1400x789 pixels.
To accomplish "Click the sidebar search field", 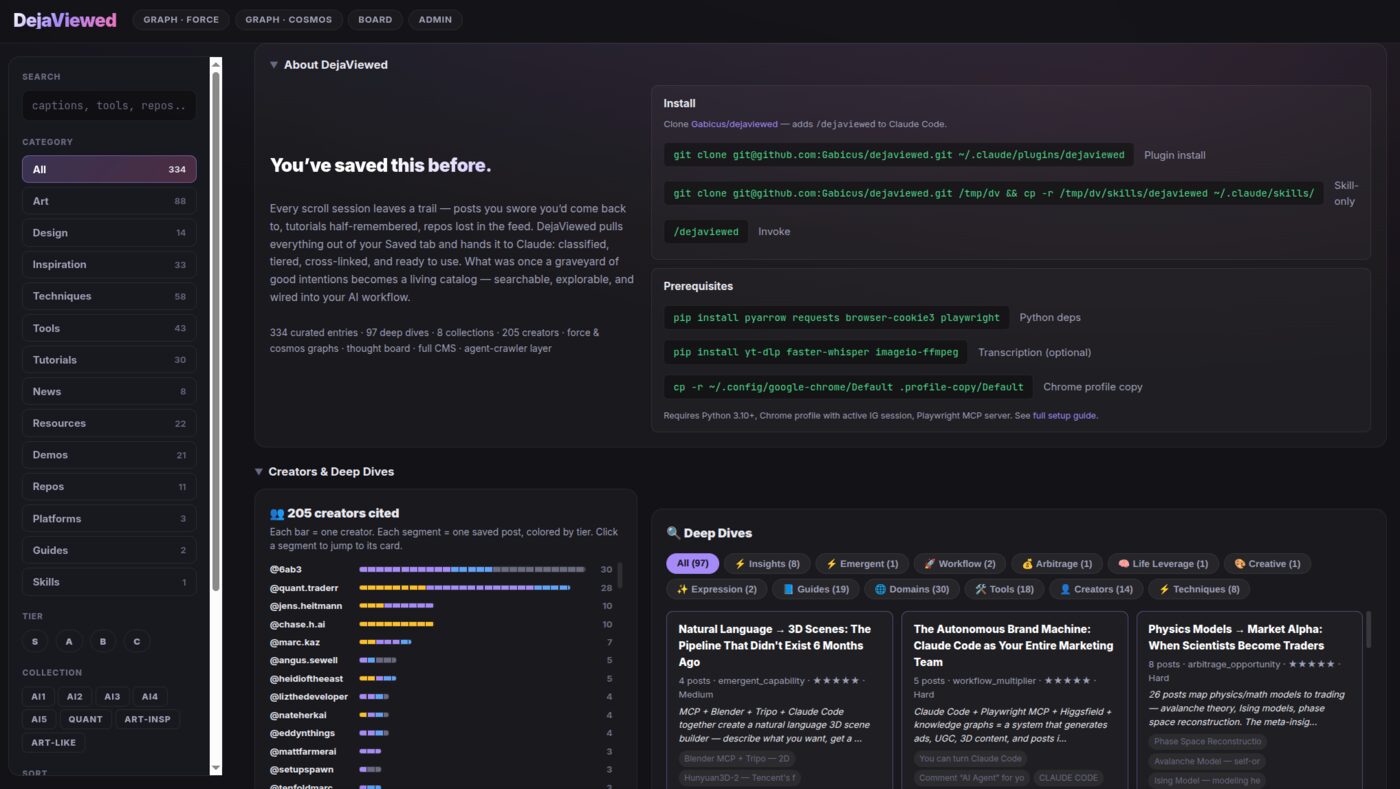I will pyautogui.click(x=108, y=105).
